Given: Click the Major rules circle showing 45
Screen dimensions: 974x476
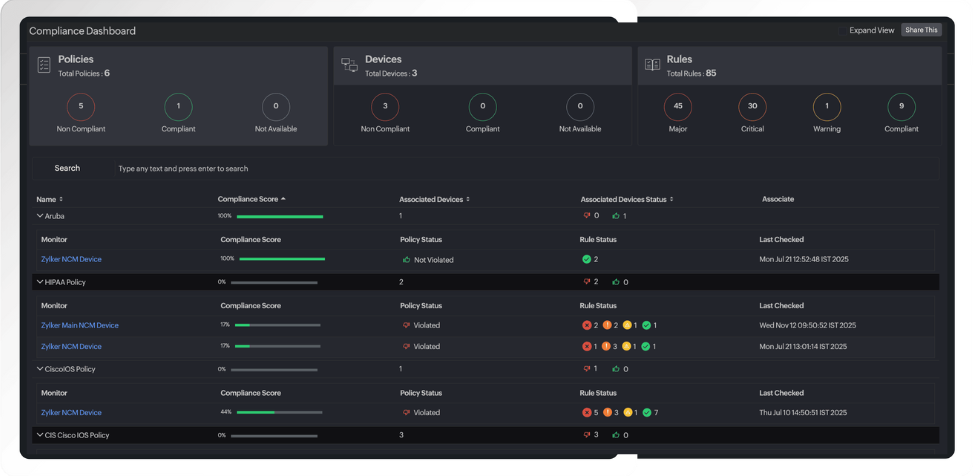Looking at the screenshot, I should [678, 106].
